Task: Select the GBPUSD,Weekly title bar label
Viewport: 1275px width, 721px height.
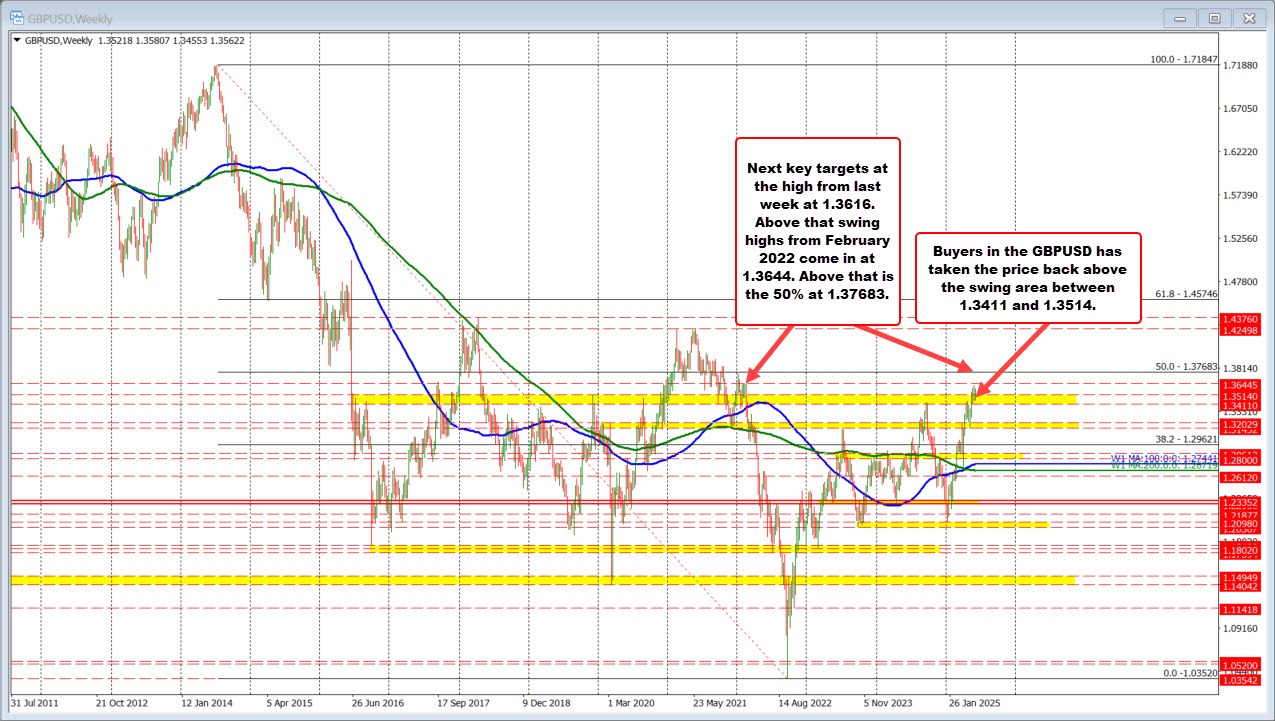Action: pos(67,17)
